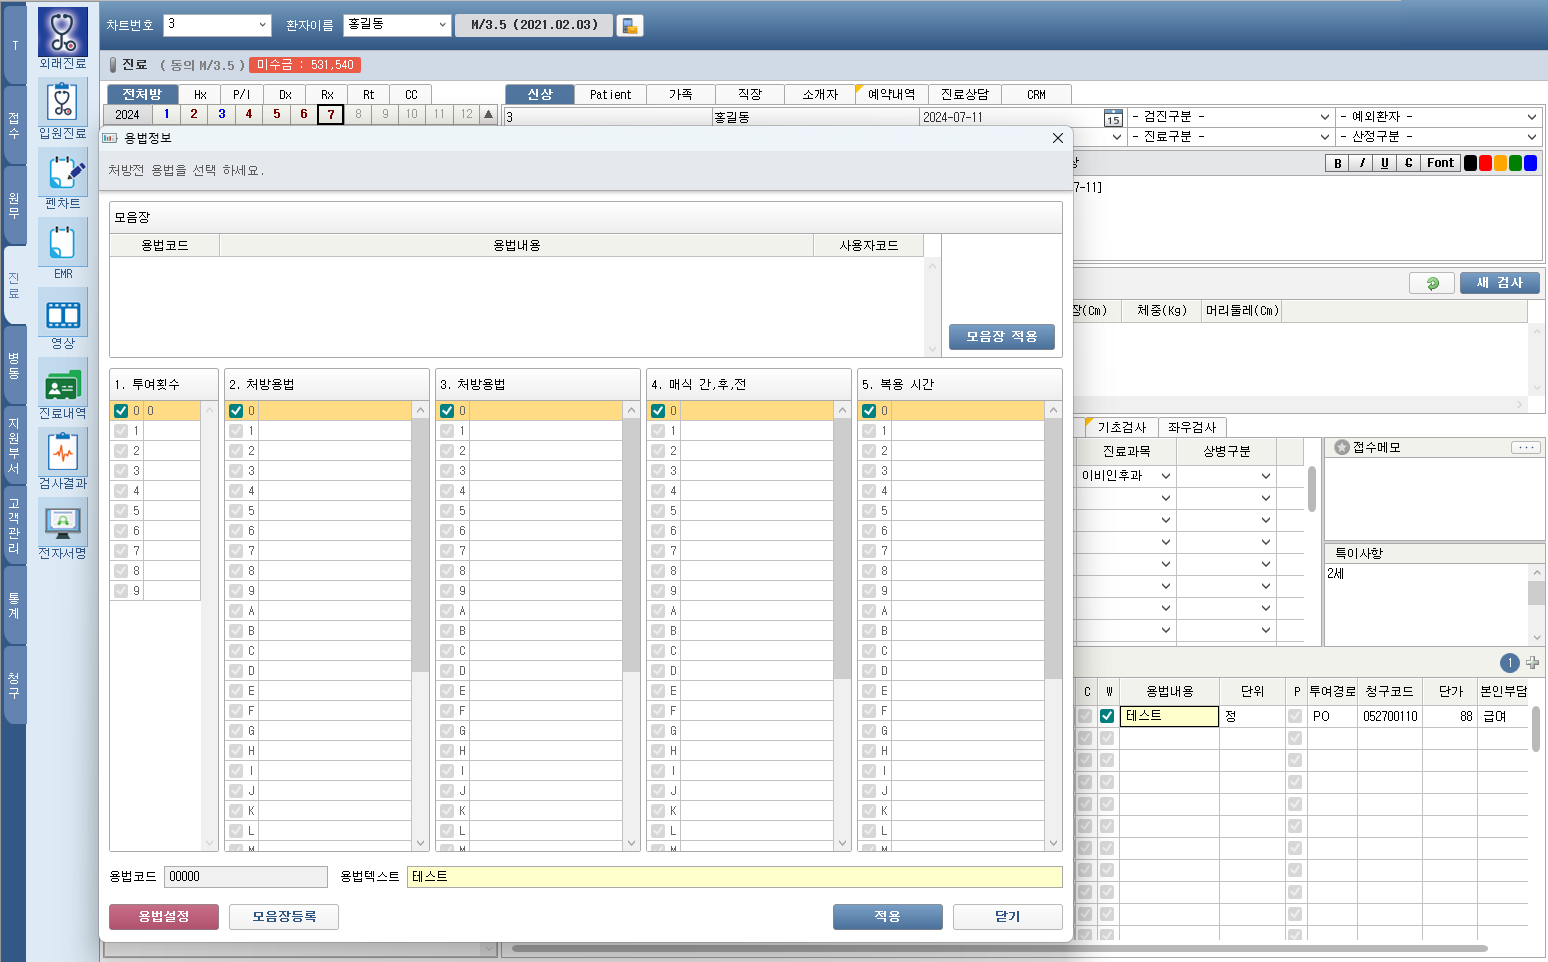This screenshot has height=962, width=1548.
Task: Pick the red color swatch
Action: click(1485, 163)
